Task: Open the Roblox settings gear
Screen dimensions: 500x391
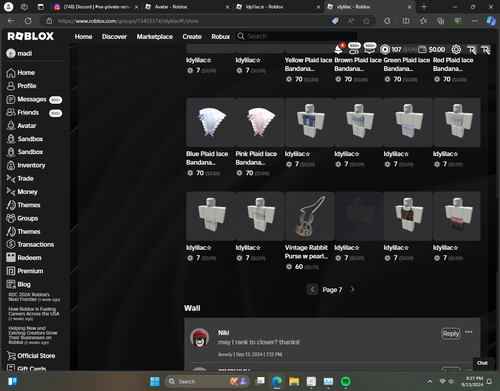Action: tap(456, 49)
